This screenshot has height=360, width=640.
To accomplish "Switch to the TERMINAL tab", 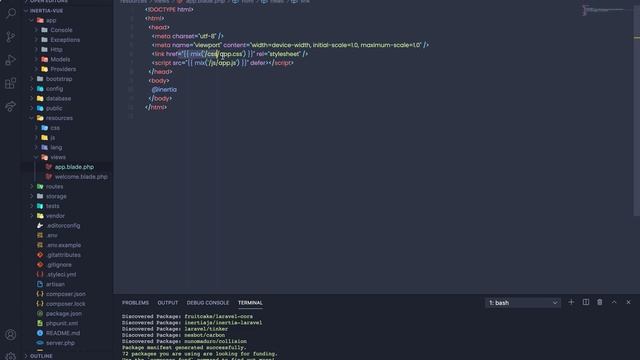I will 250,303.
